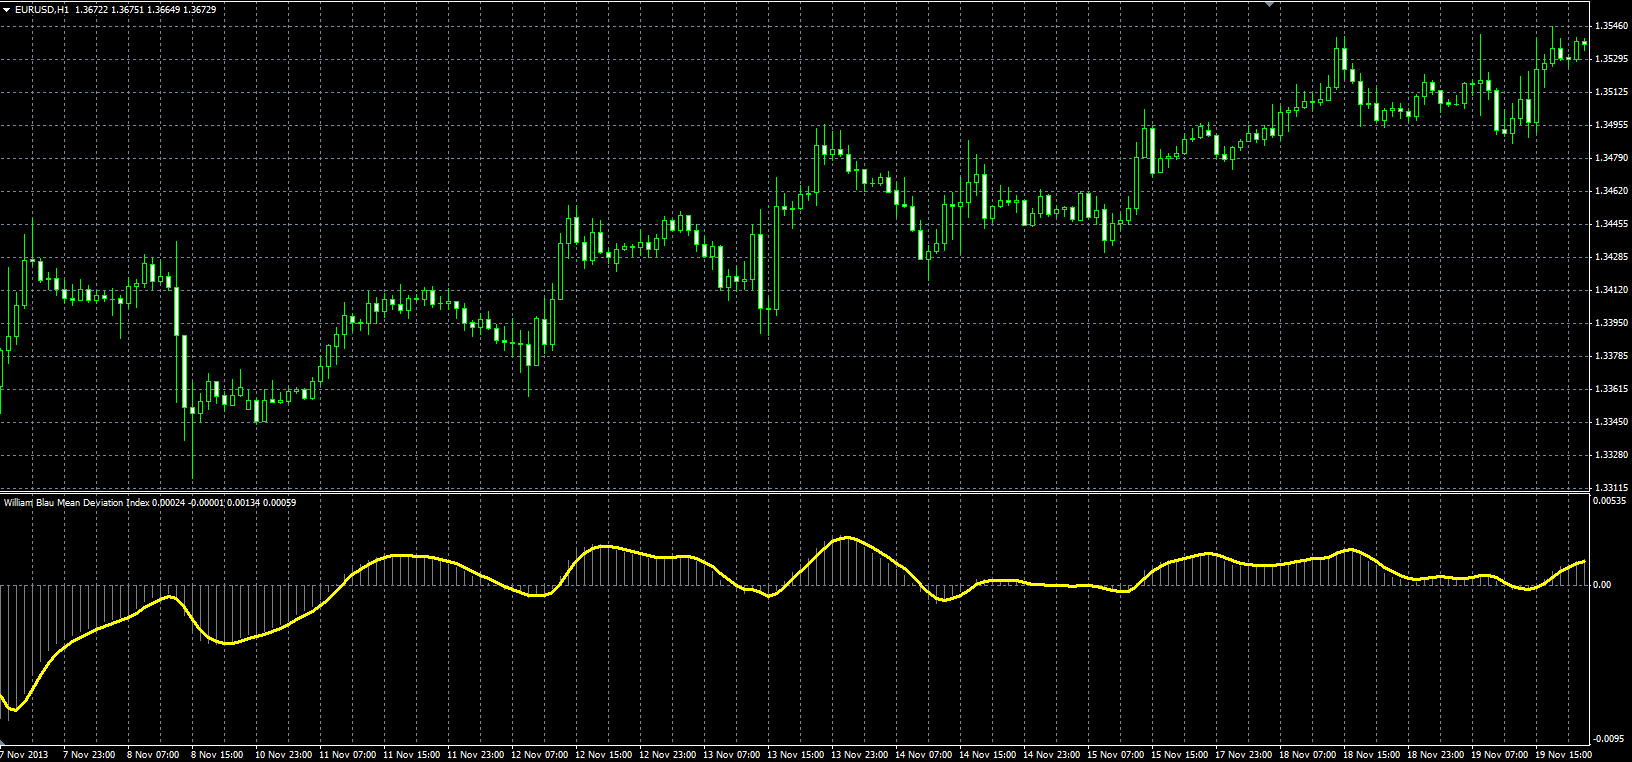Click the 8 Nov 15:00 time label

(217, 755)
